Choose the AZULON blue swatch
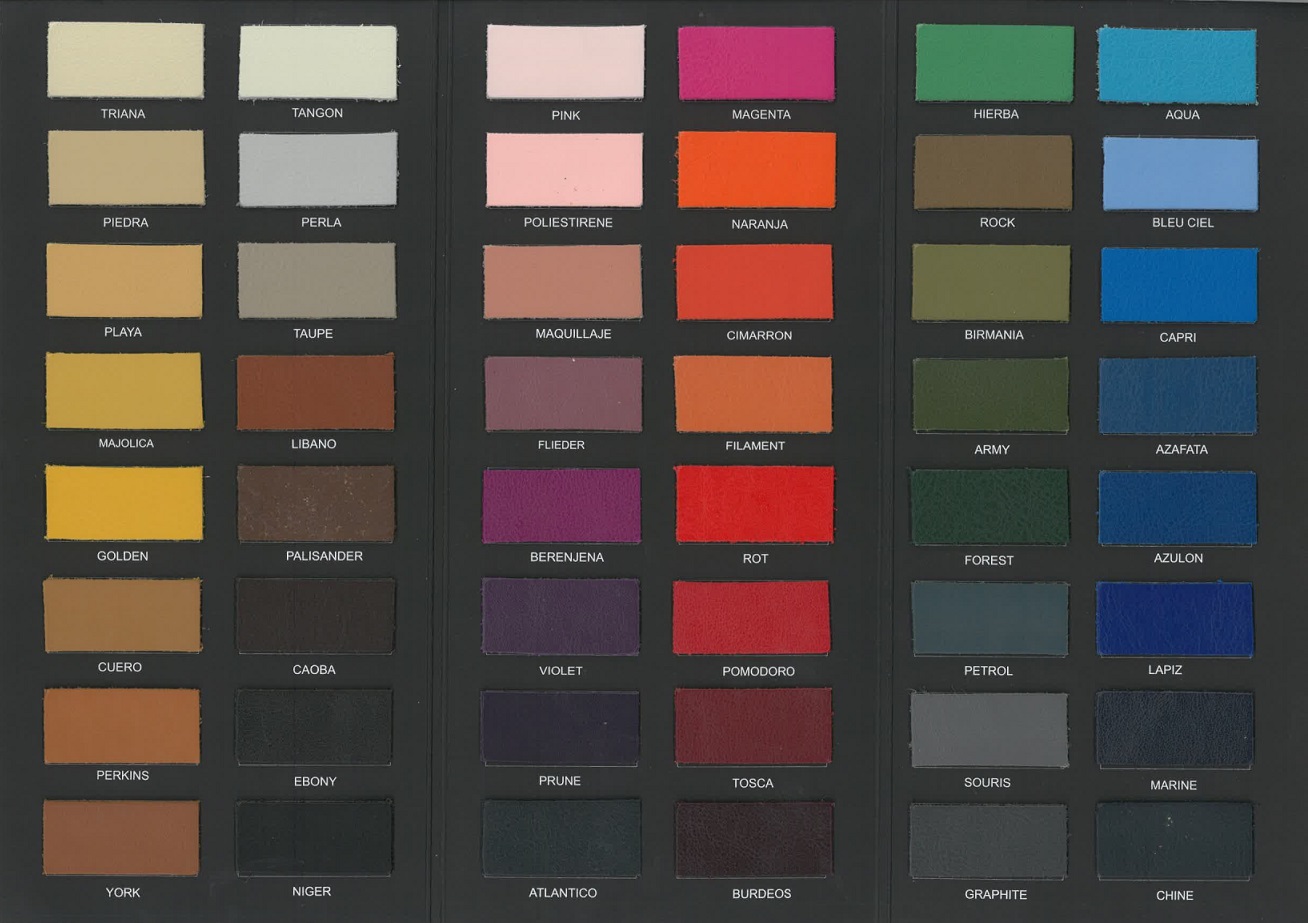This screenshot has width=1308, height=923. tap(1178, 508)
